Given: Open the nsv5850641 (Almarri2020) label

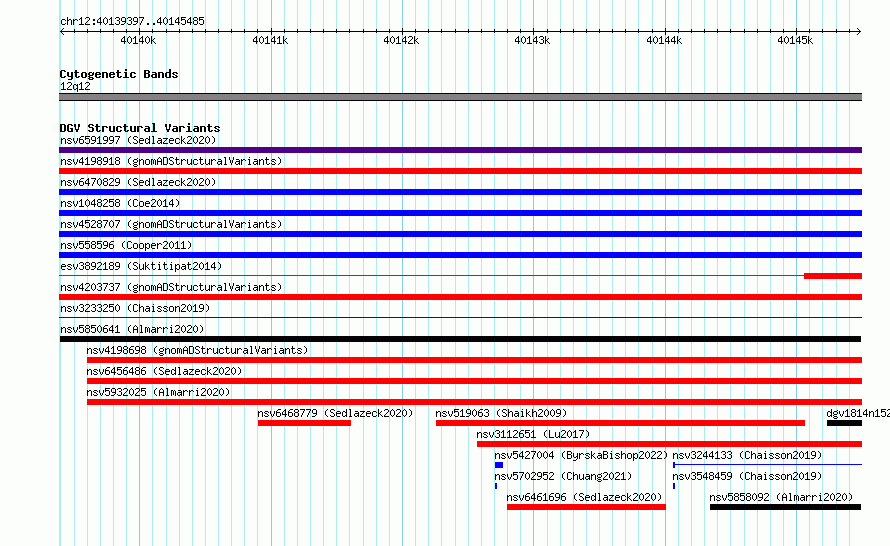Looking at the screenshot, I should coord(132,329).
